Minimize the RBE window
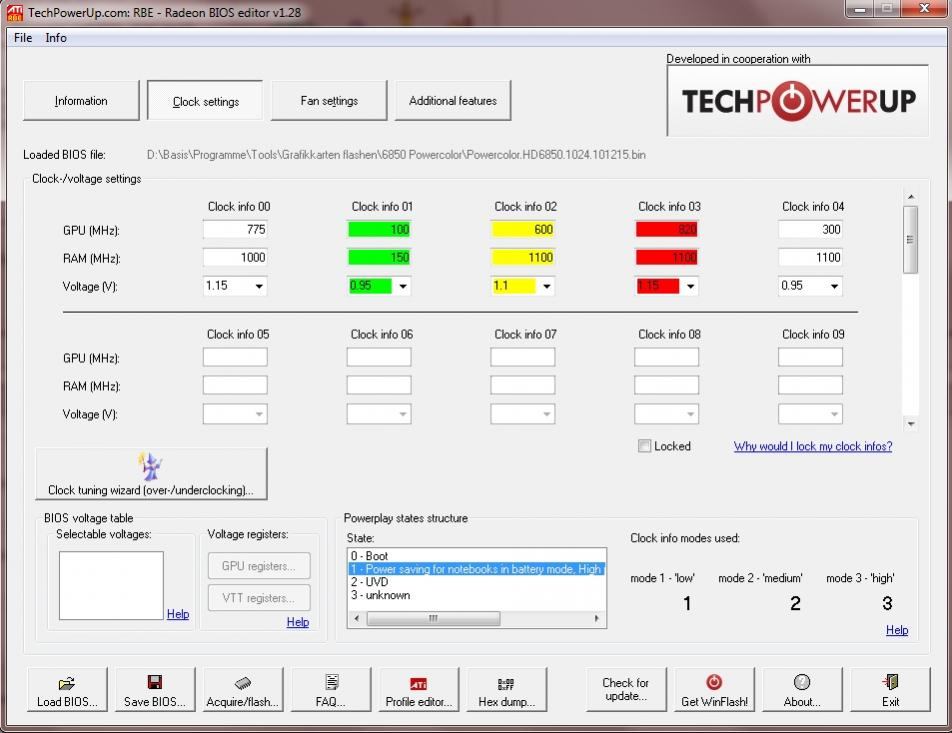This screenshot has height=733, width=952. point(860,9)
